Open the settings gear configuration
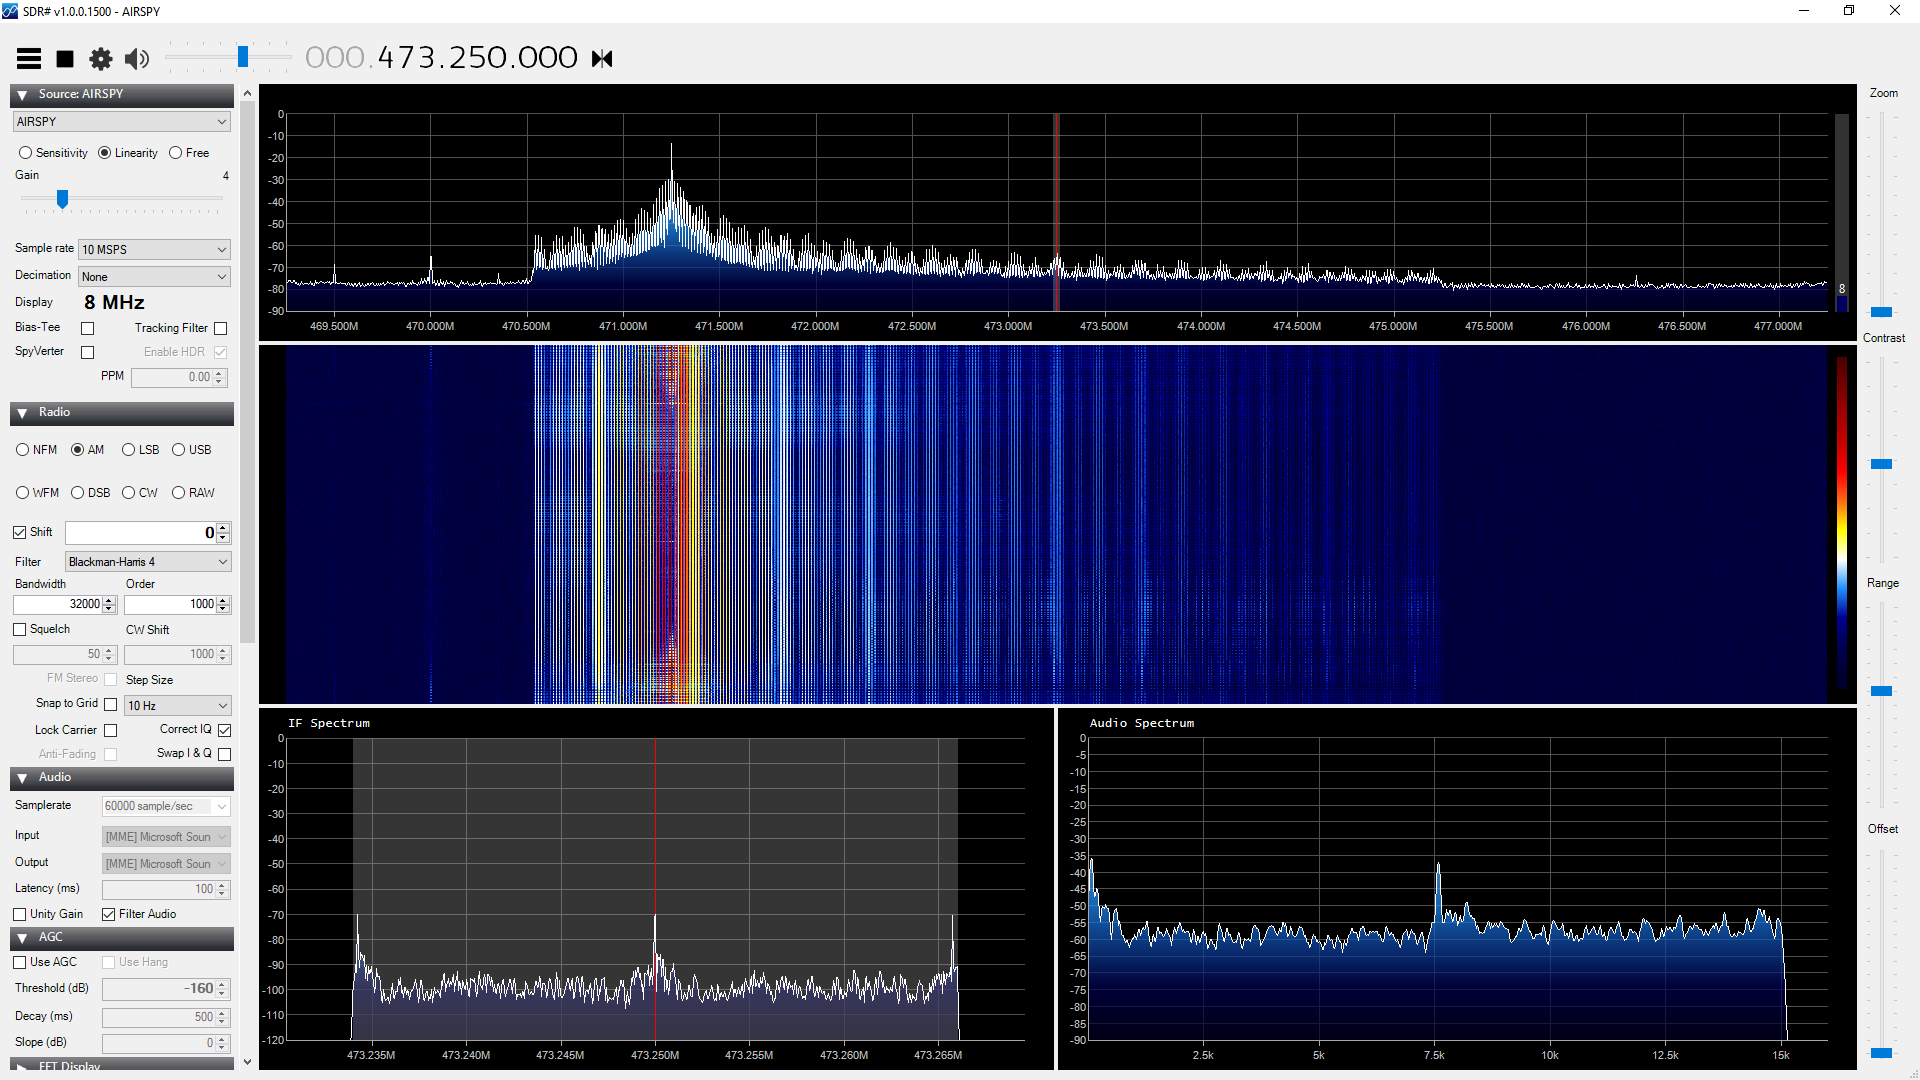Image resolution: width=1920 pixels, height=1080 pixels. click(101, 59)
